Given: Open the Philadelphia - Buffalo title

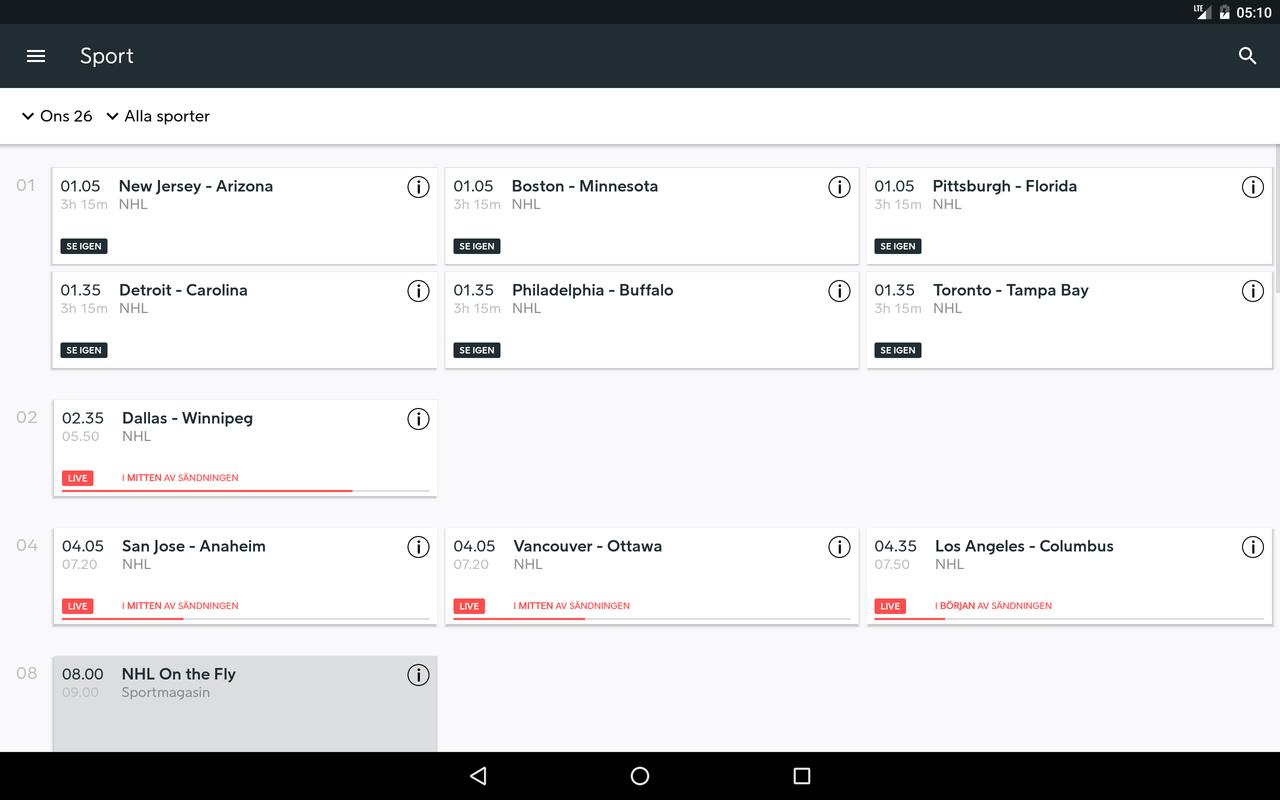Looking at the screenshot, I should click(x=593, y=290).
